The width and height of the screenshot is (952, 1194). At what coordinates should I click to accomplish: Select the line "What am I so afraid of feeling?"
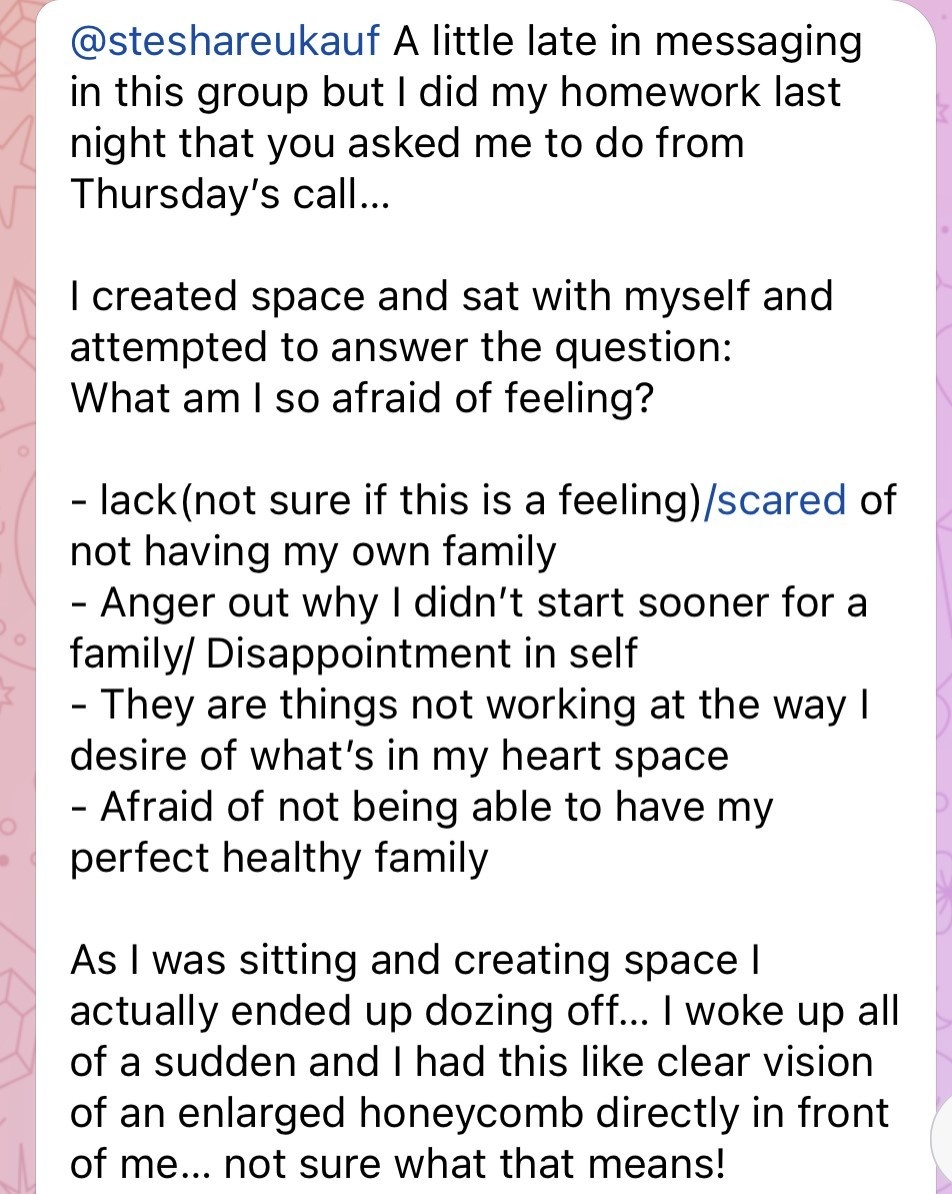(362, 398)
